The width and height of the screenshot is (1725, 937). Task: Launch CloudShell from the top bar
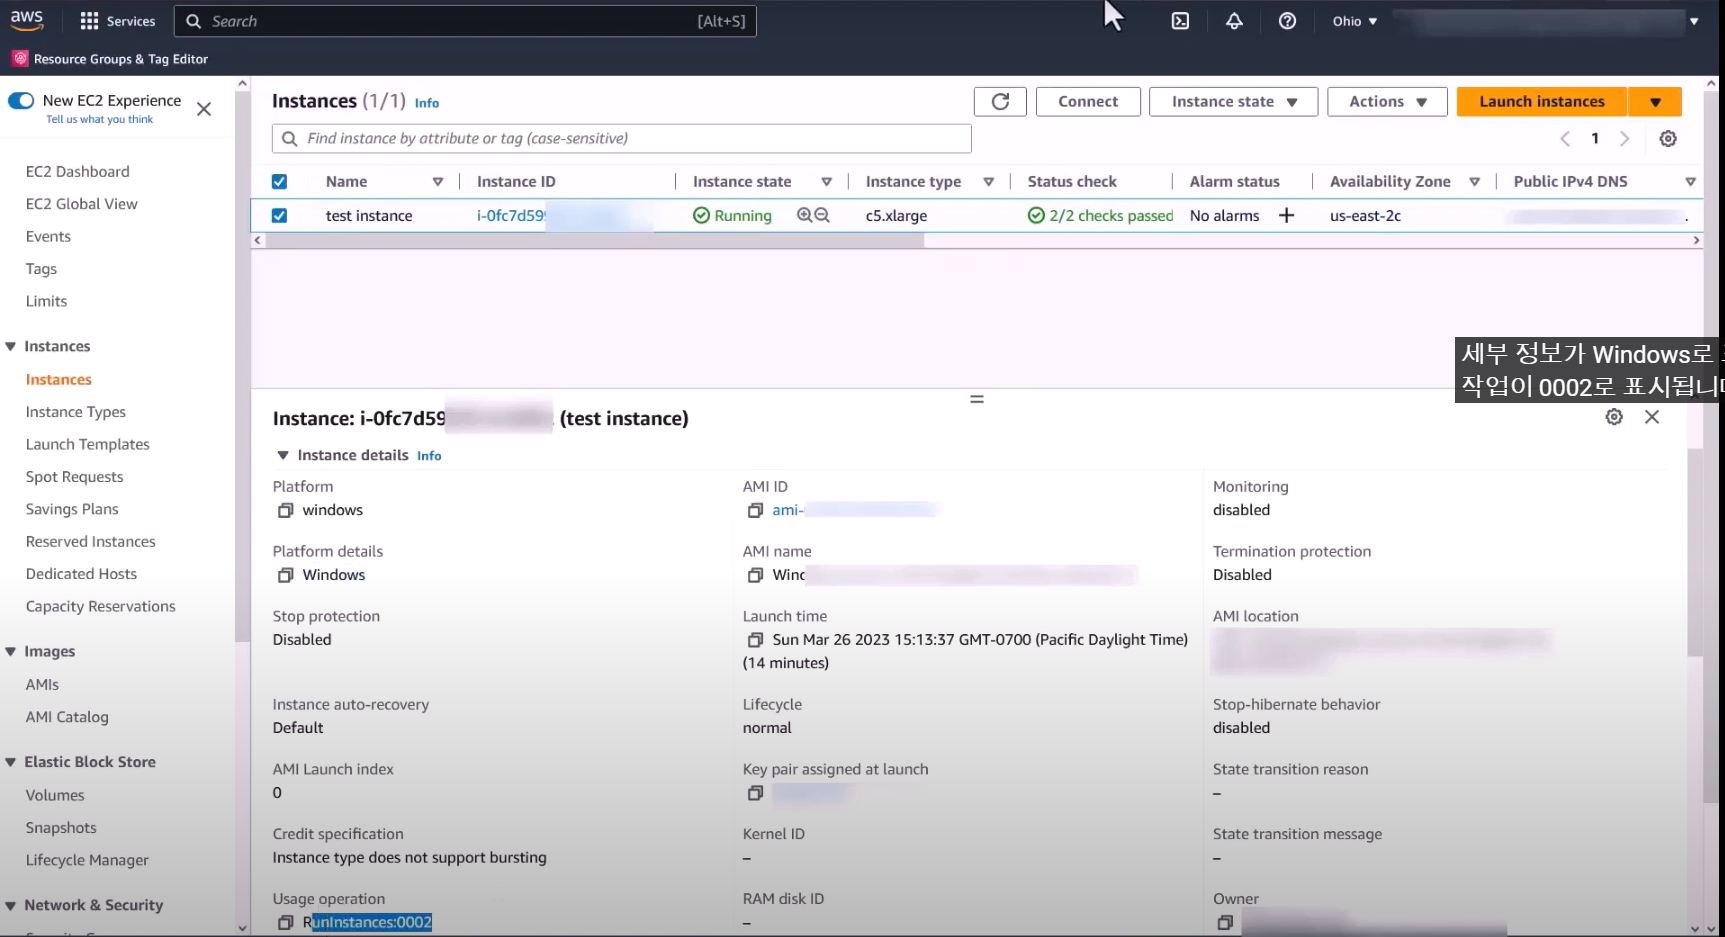1180,21
